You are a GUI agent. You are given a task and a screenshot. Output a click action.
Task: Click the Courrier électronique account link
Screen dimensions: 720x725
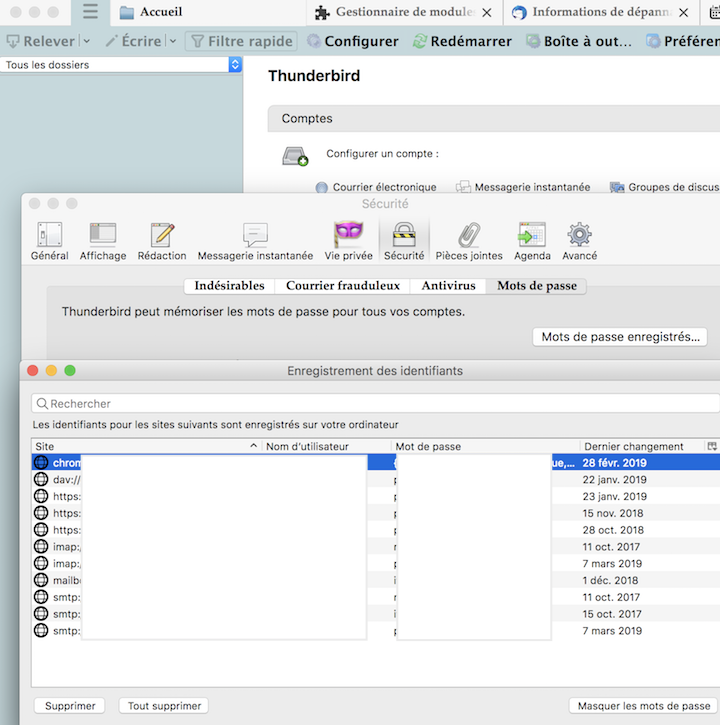(x=376, y=187)
